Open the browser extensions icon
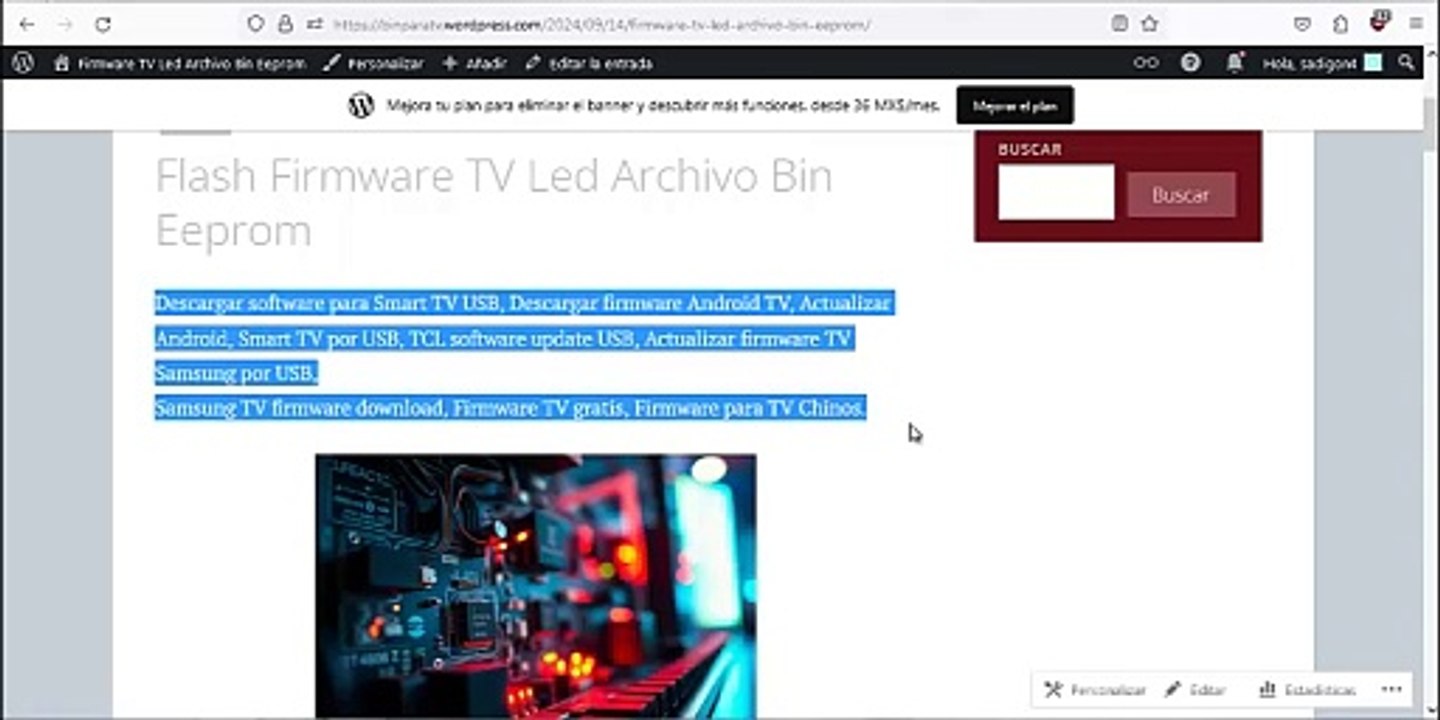The width and height of the screenshot is (1440, 720). [x=1341, y=24]
